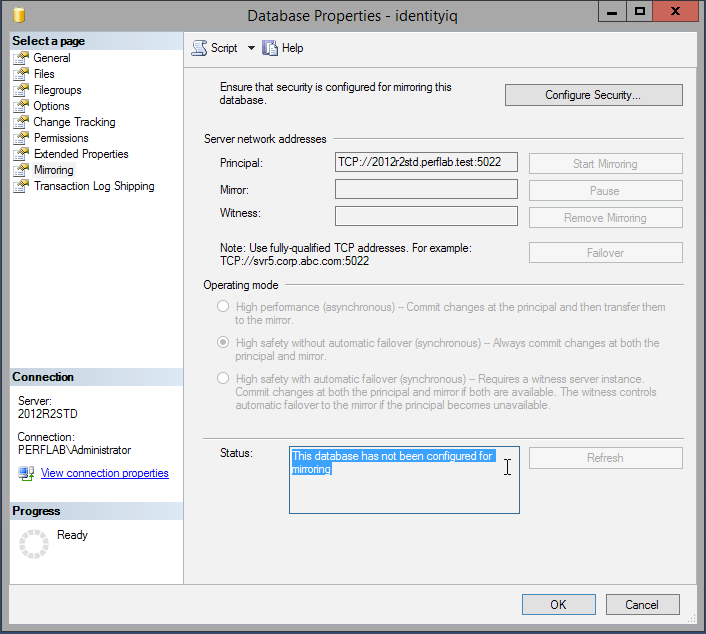Click Remove Mirroring button
Screen dimensions: 706x634
pyautogui.click(x=606, y=217)
